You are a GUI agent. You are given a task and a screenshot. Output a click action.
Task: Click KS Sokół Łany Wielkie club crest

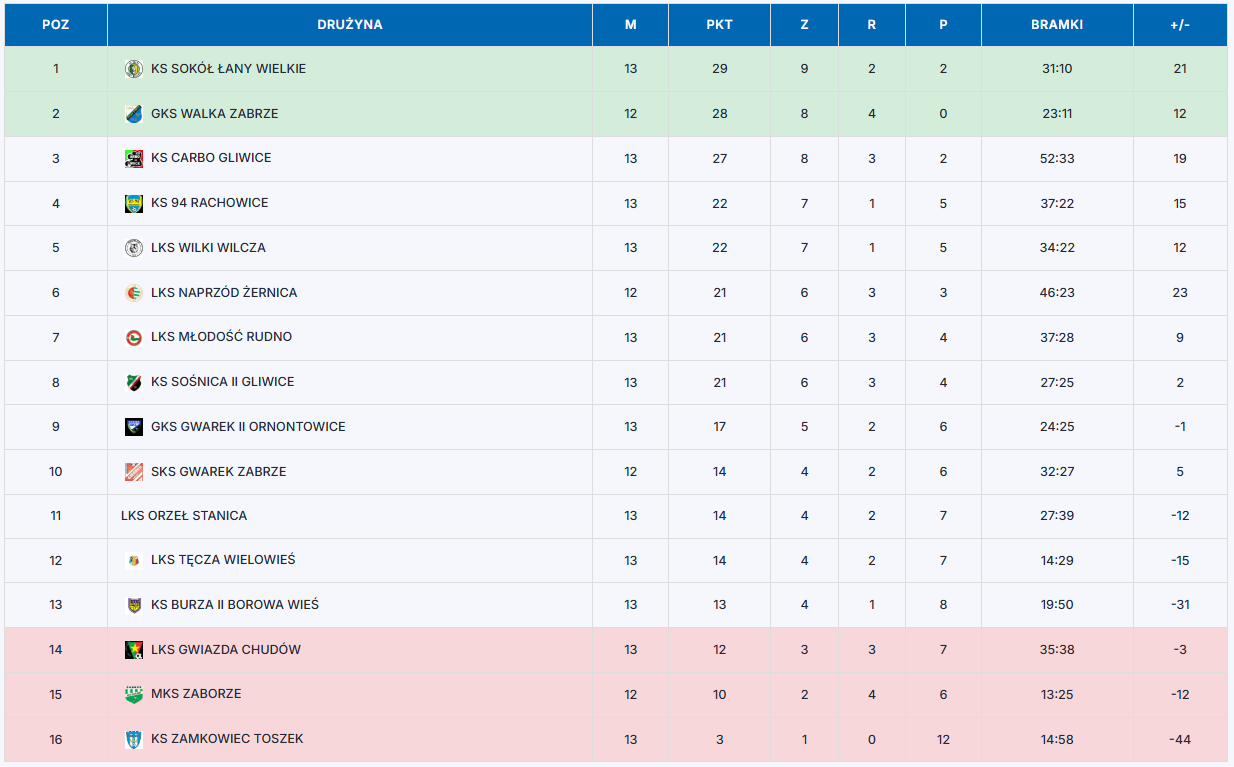[x=133, y=69]
